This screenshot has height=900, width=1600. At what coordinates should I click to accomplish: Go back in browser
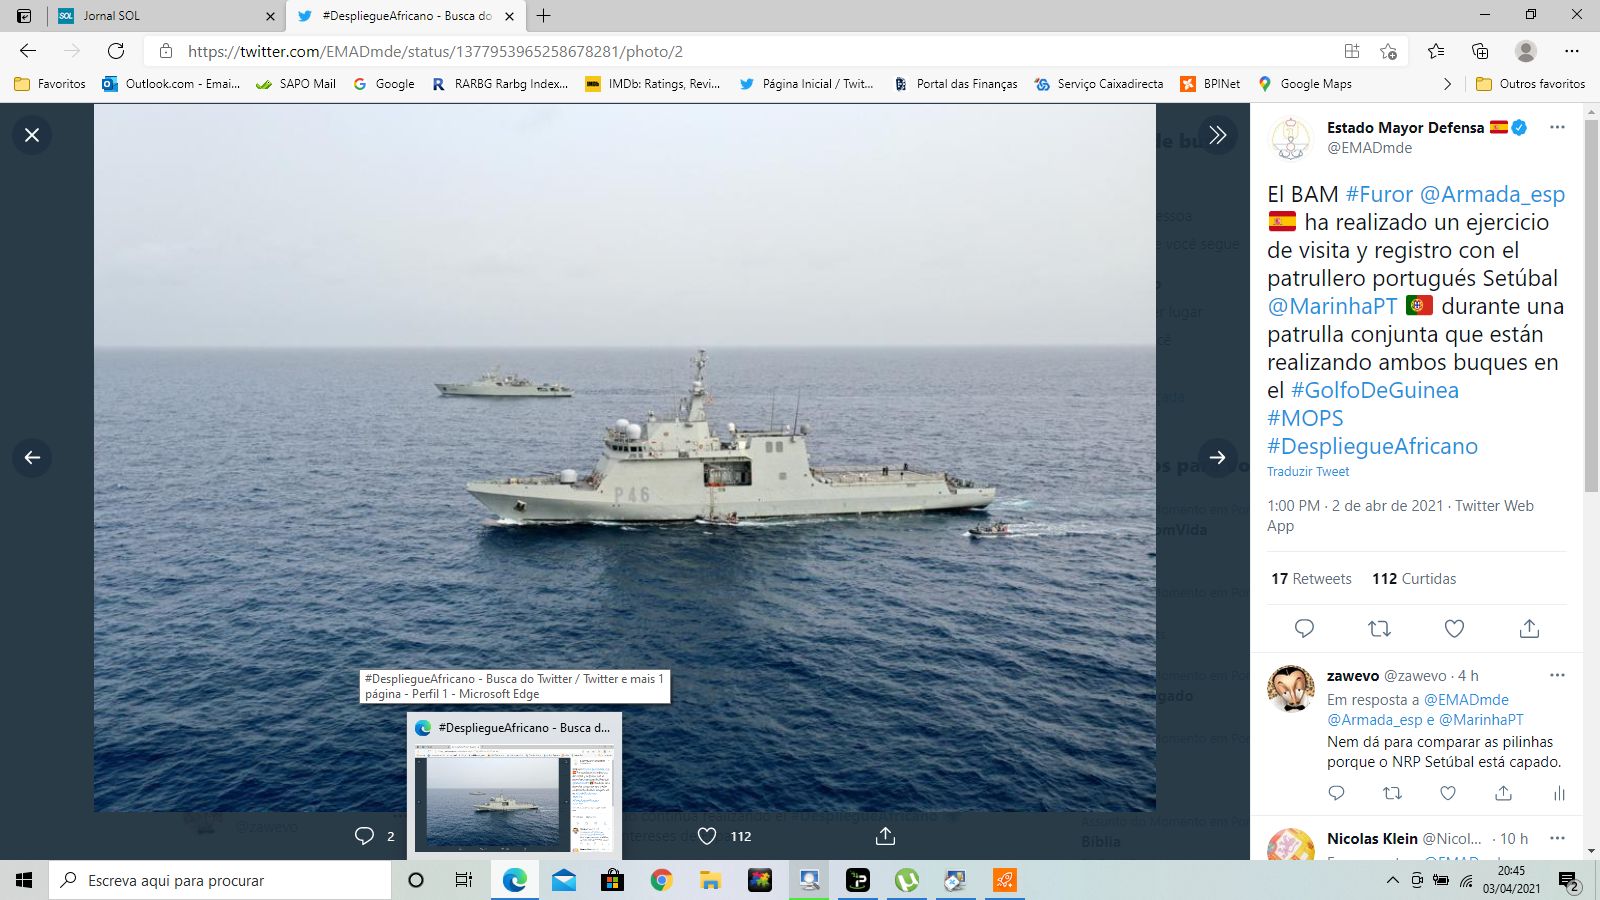pyautogui.click(x=28, y=51)
